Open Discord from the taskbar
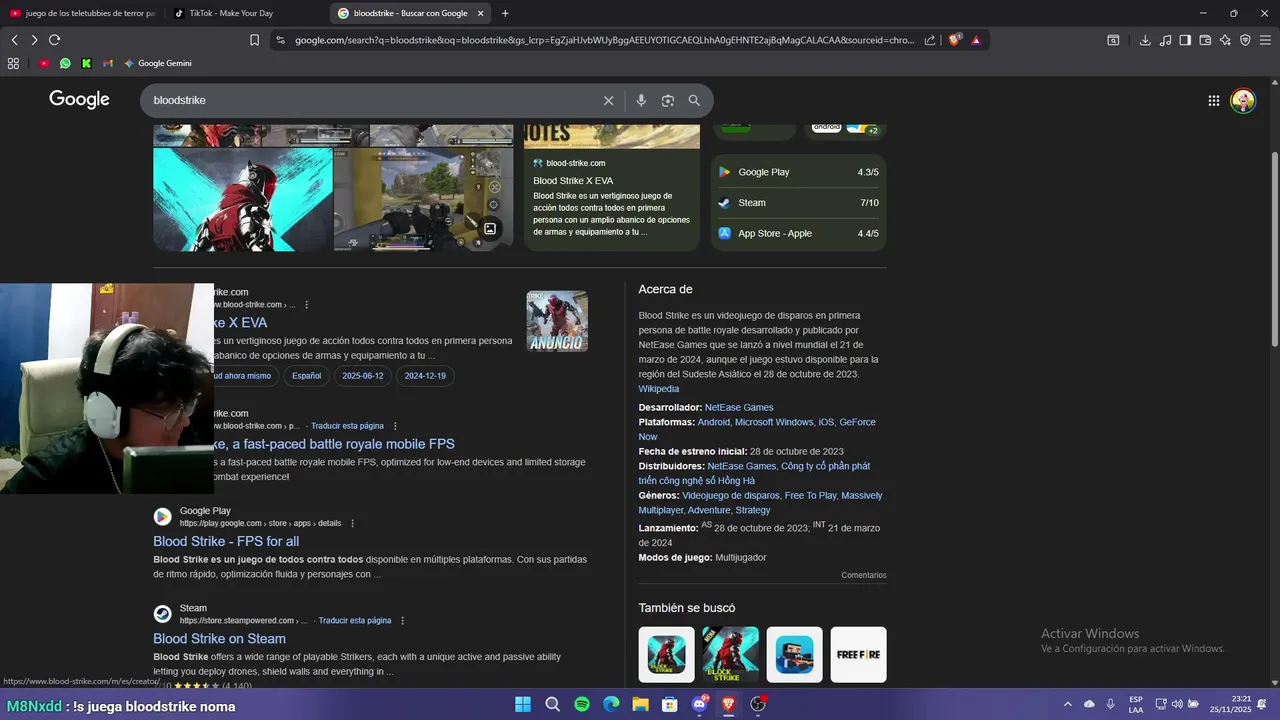 tap(699, 704)
